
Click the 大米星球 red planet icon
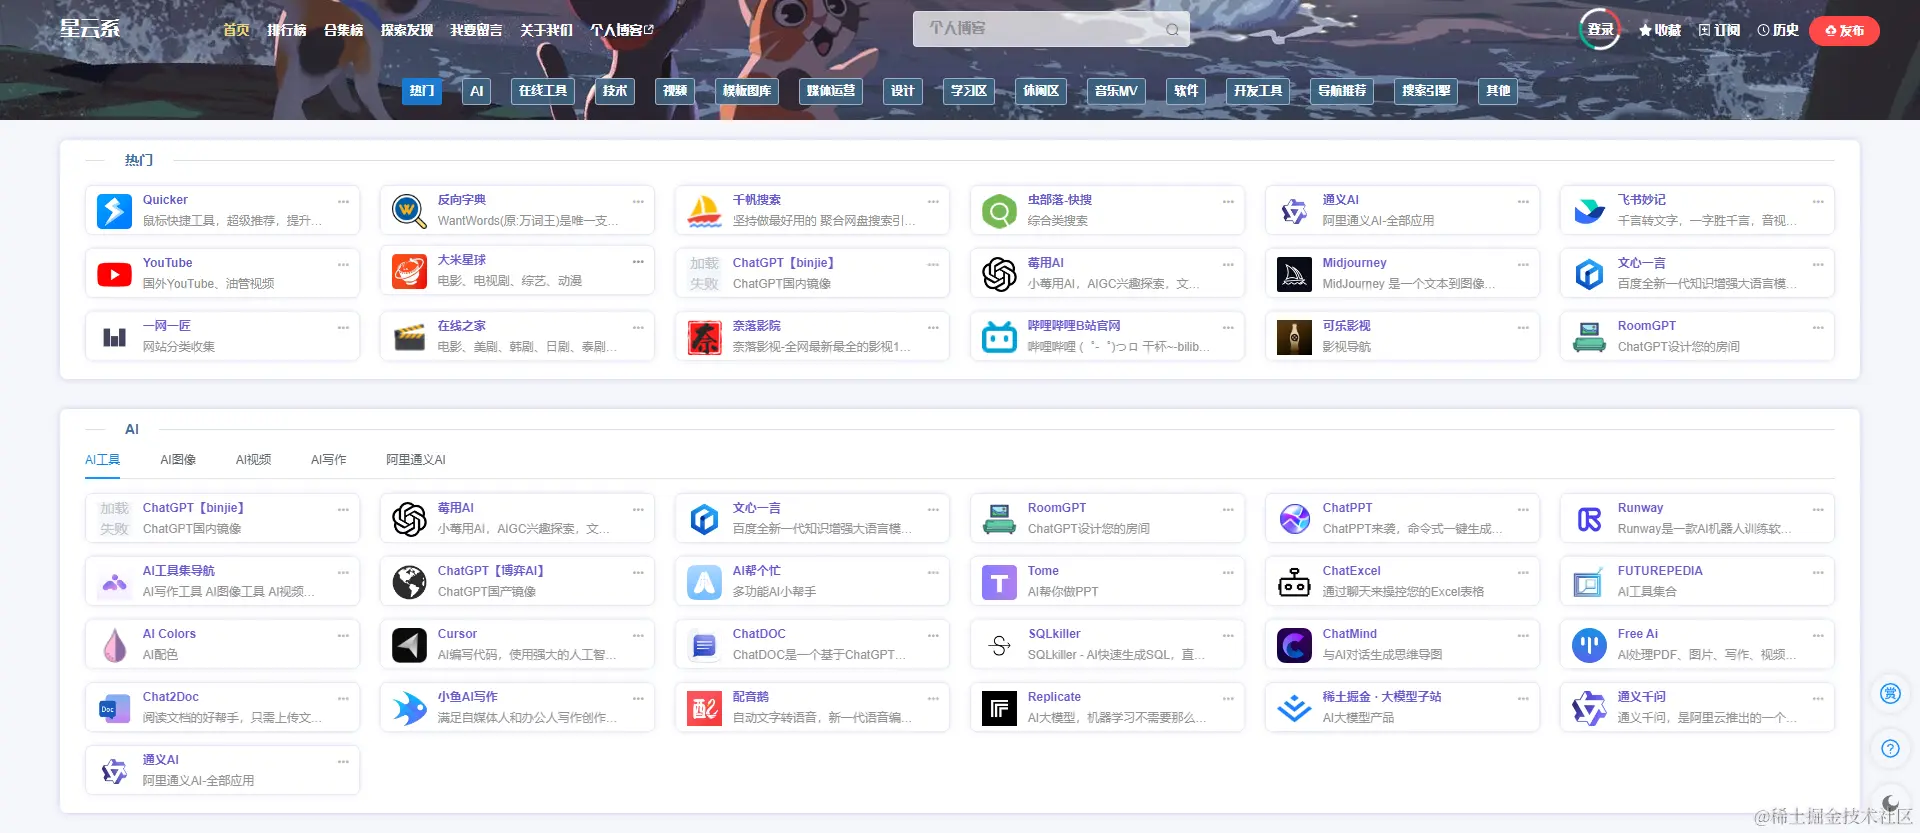[x=409, y=271]
